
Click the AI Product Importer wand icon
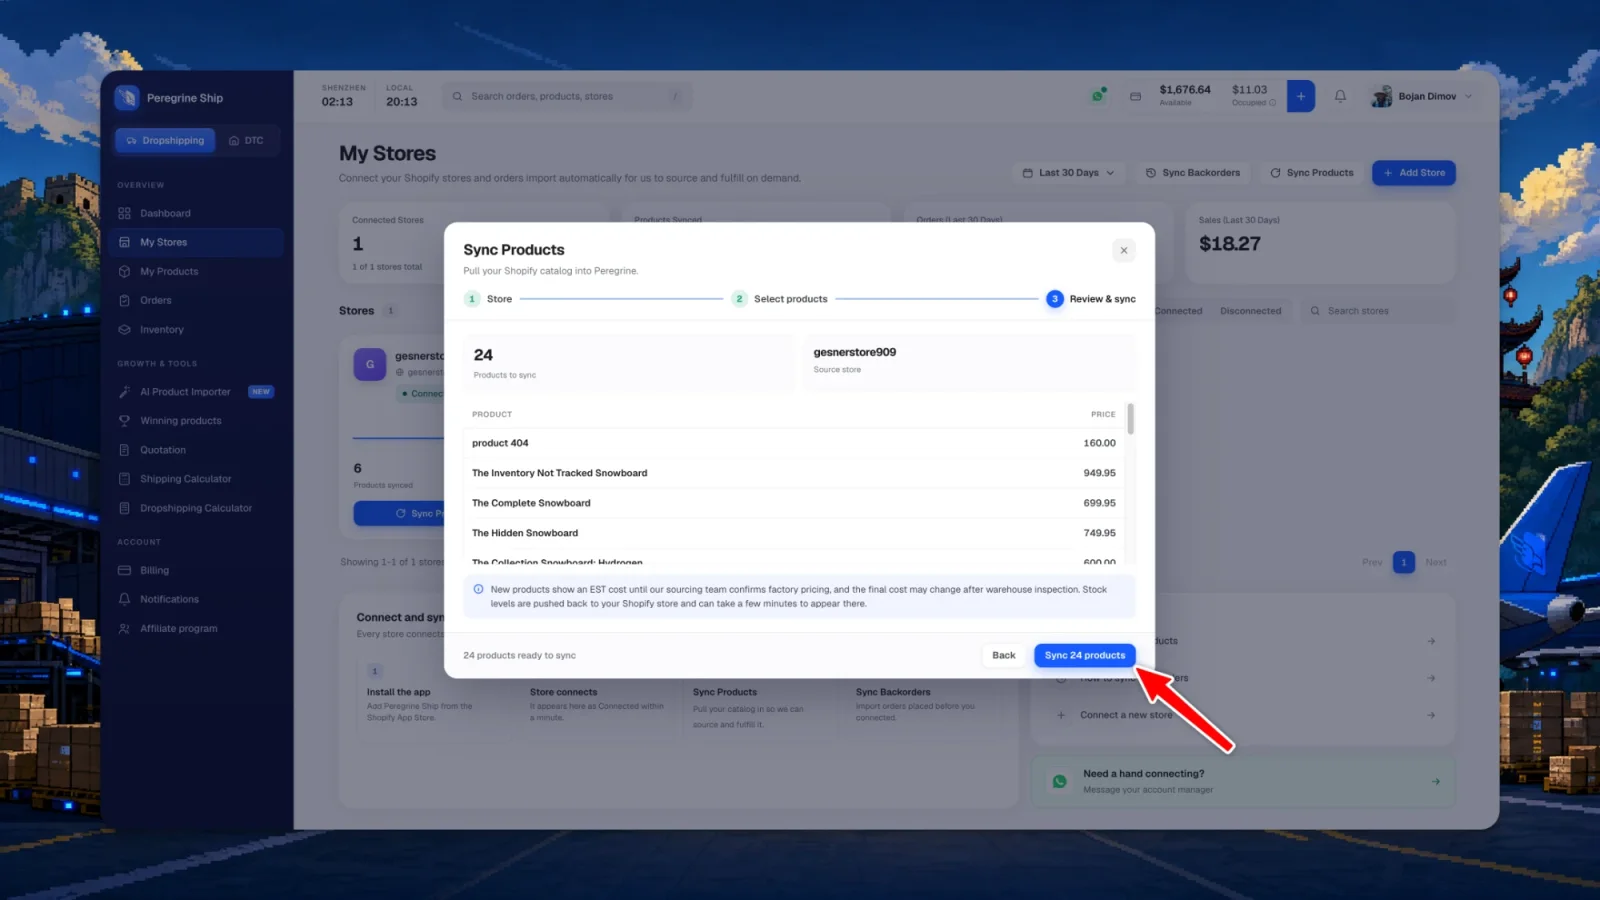(125, 392)
